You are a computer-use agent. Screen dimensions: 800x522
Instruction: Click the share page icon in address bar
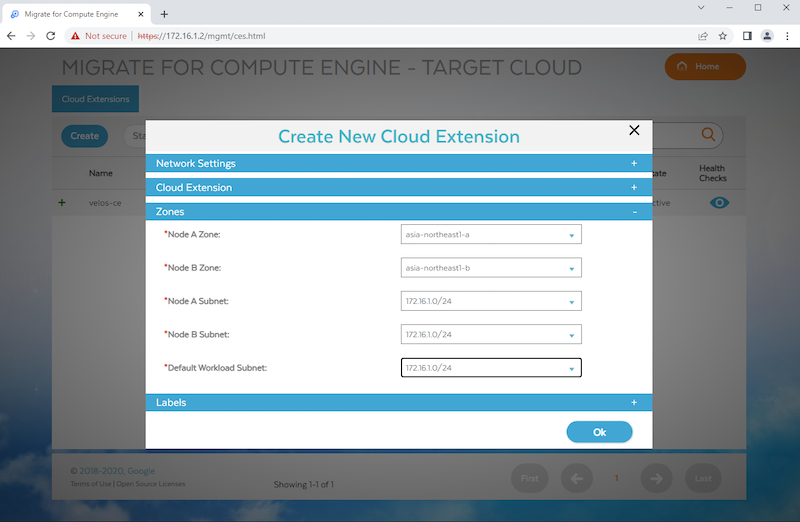[703, 36]
